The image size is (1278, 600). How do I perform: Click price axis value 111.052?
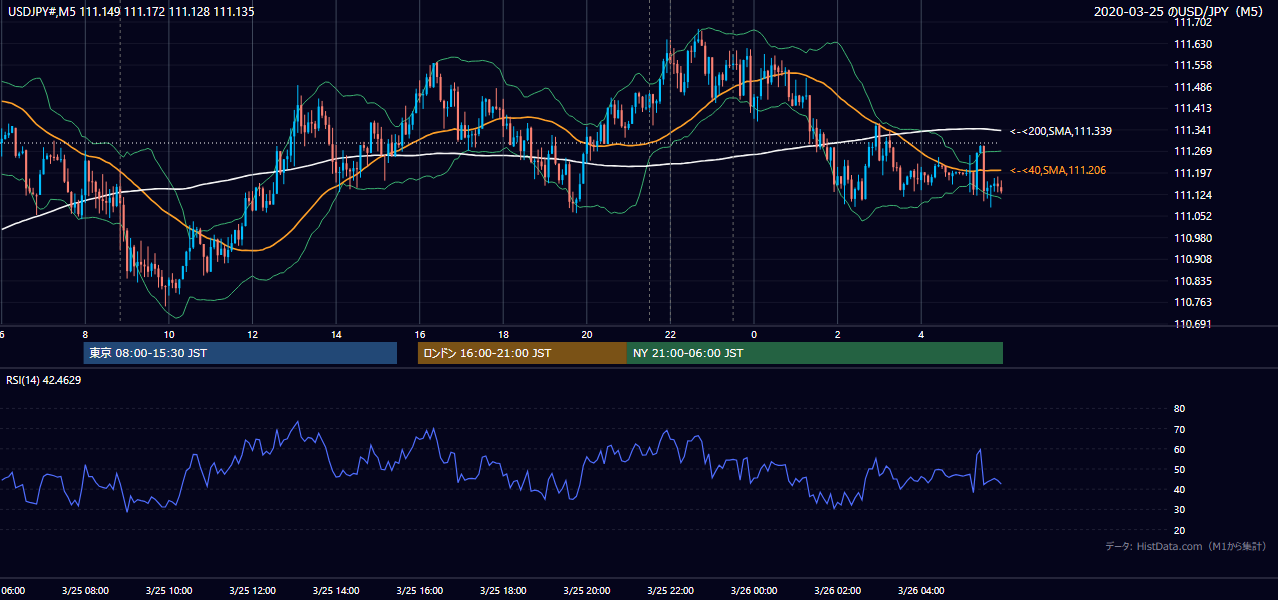(x=1192, y=216)
